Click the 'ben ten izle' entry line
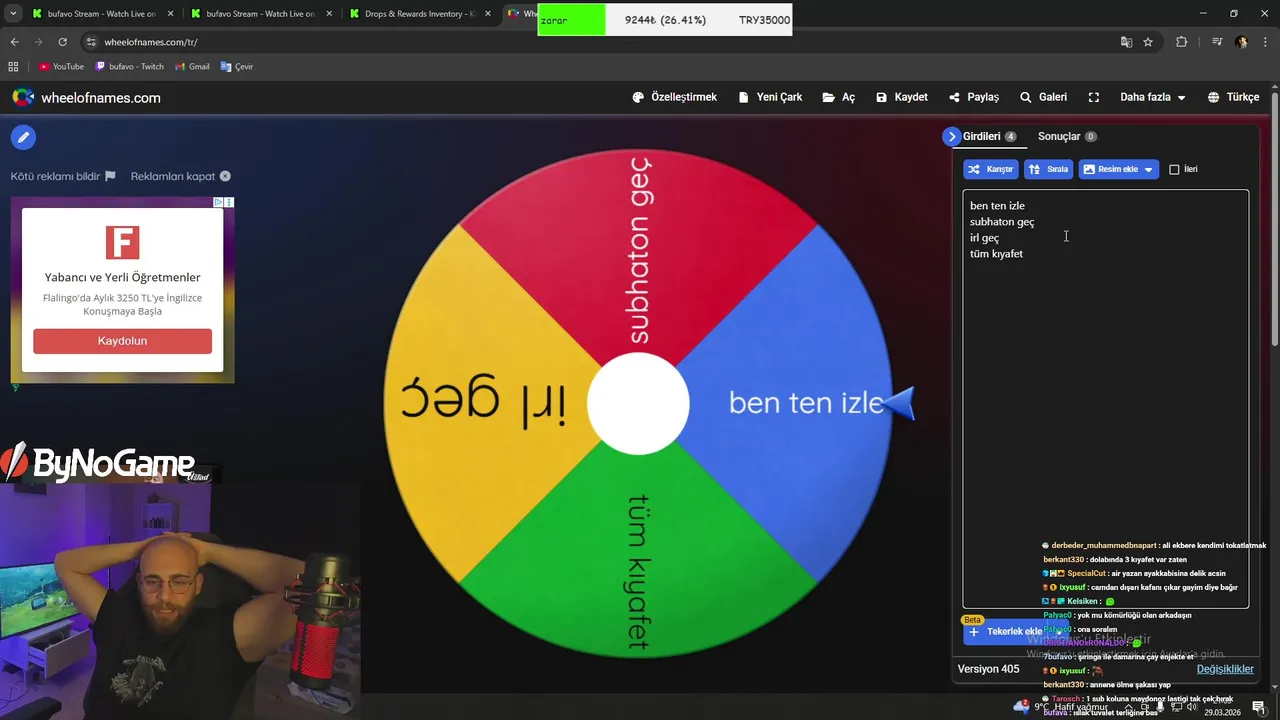1280x720 pixels. (997, 206)
